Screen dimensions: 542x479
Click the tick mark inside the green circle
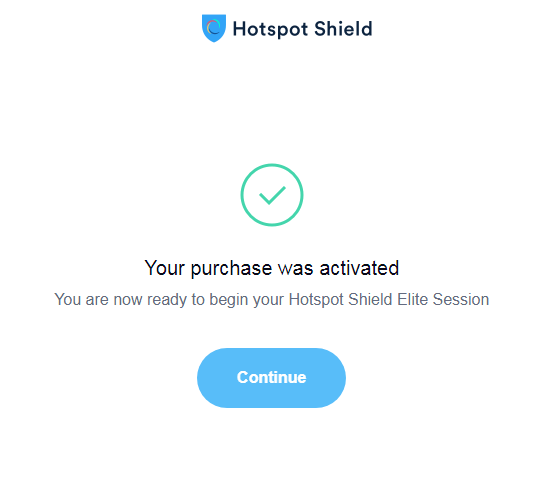coord(272,196)
